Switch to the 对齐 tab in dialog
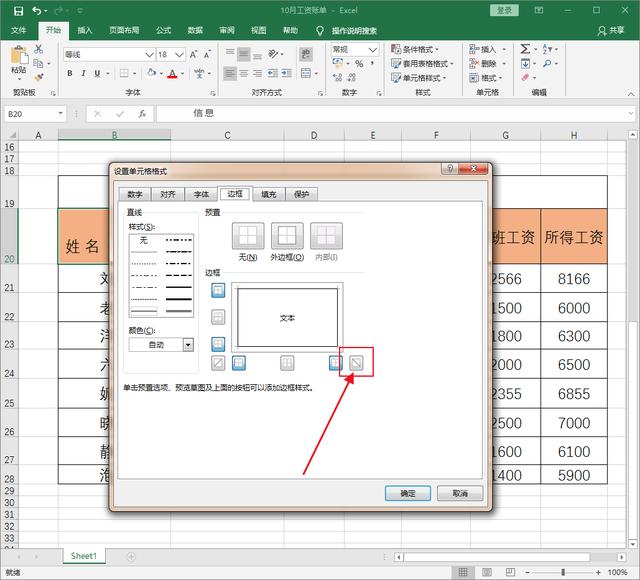The width and height of the screenshot is (640, 580). coord(168,195)
